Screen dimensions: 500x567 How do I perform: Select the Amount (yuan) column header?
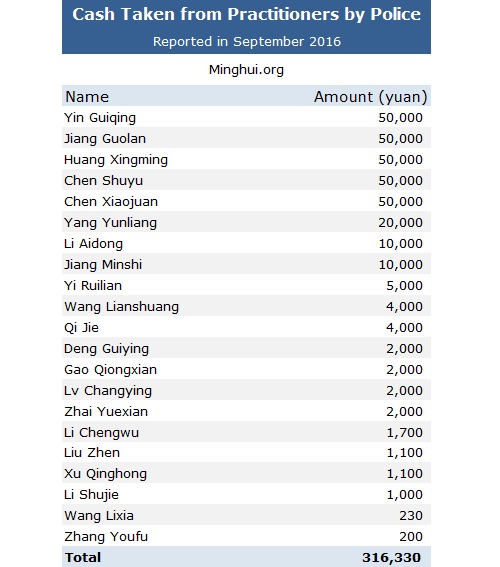click(371, 97)
